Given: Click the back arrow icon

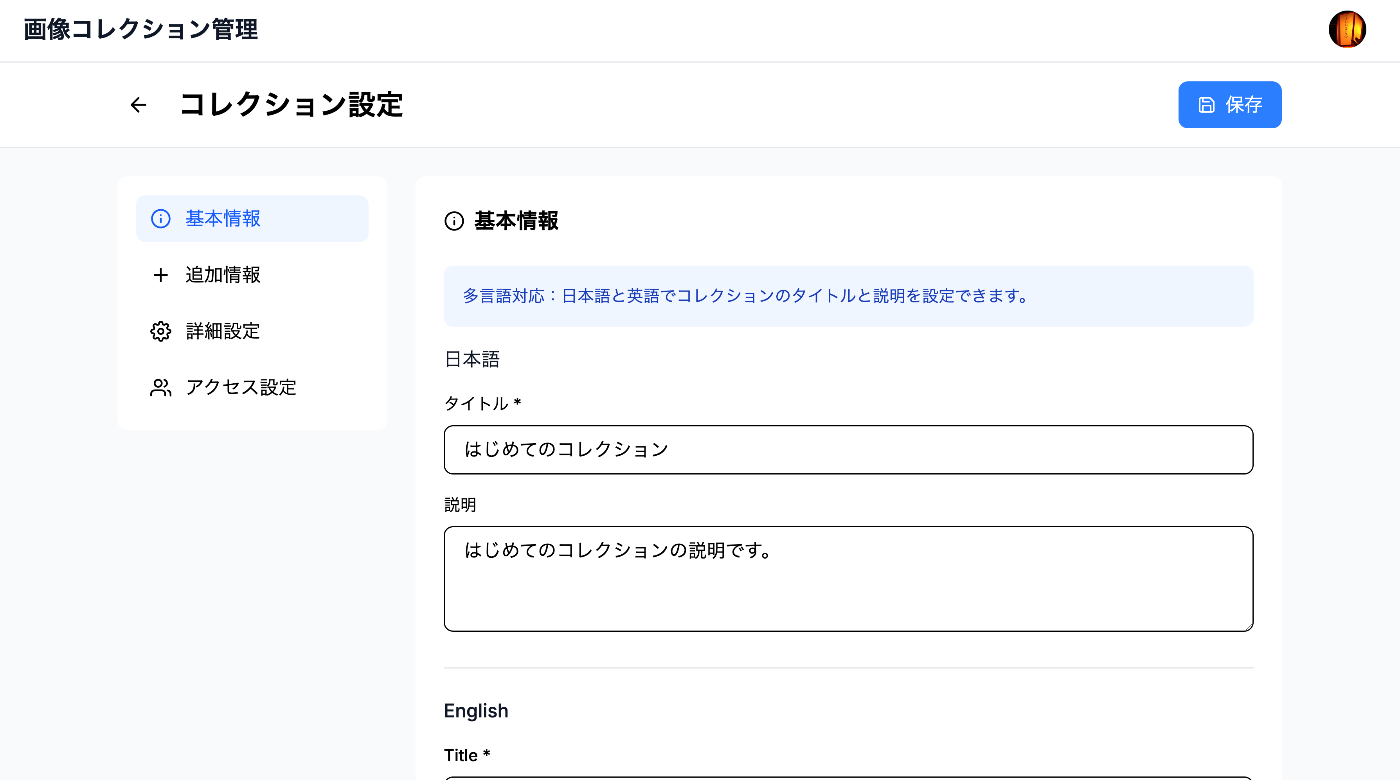Looking at the screenshot, I should [138, 105].
